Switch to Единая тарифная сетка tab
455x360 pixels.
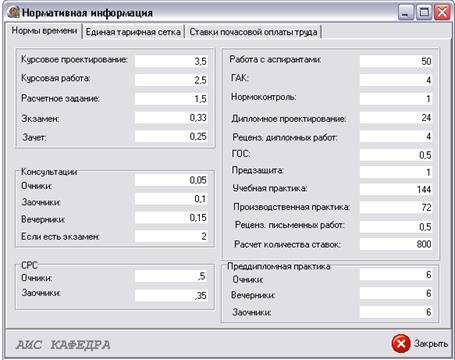[133, 32]
